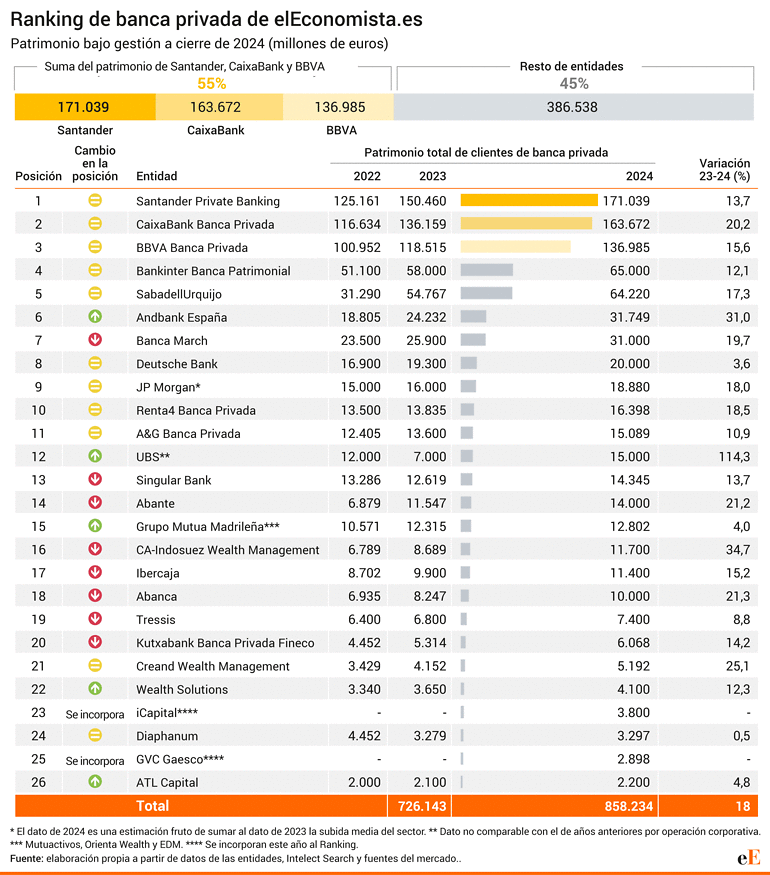The width and height of the screenshot is (770, 875).
Task: Click the 'Variación 23-24 (%)' column header
Action: pyautogui.click(x=725, y=170)
